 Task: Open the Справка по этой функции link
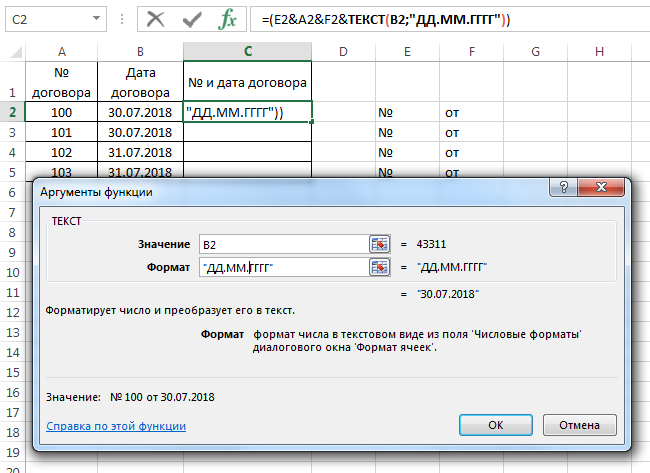[116, 425]
